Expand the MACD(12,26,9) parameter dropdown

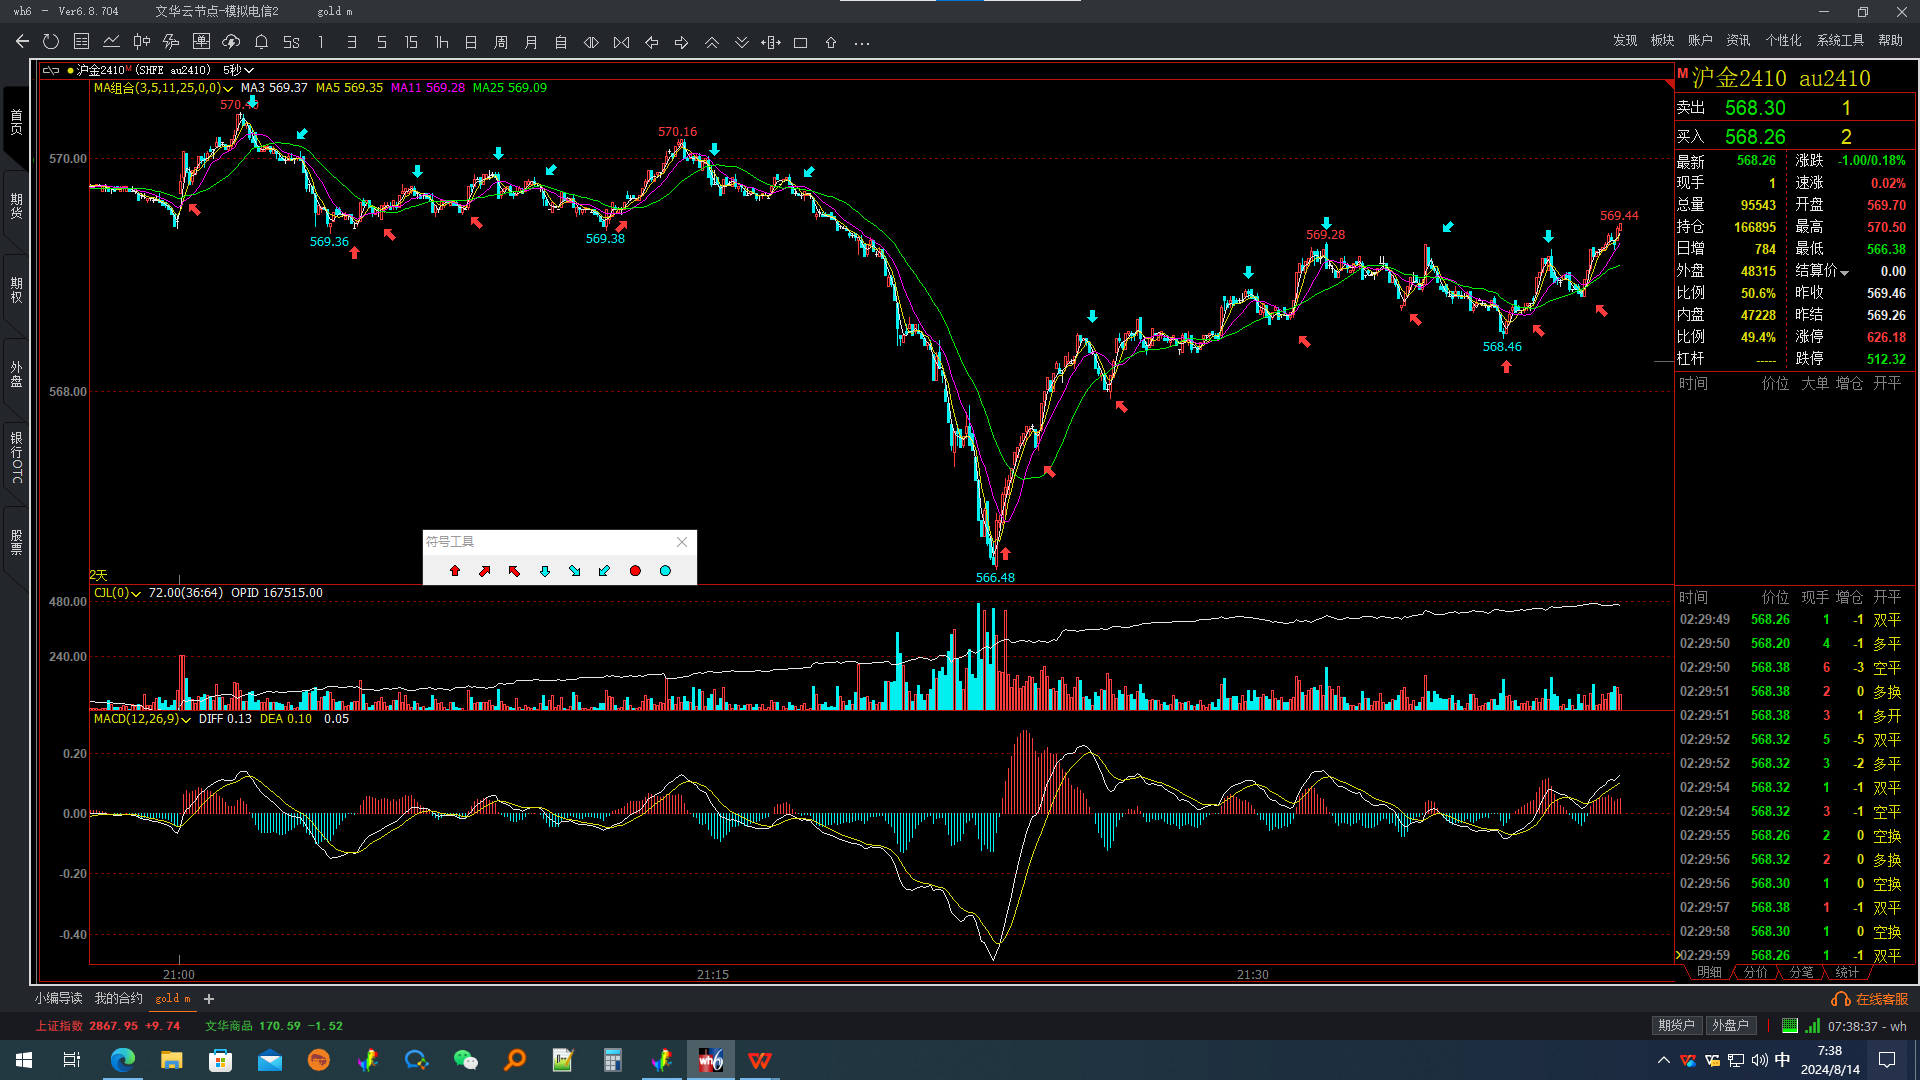(186, 720)
